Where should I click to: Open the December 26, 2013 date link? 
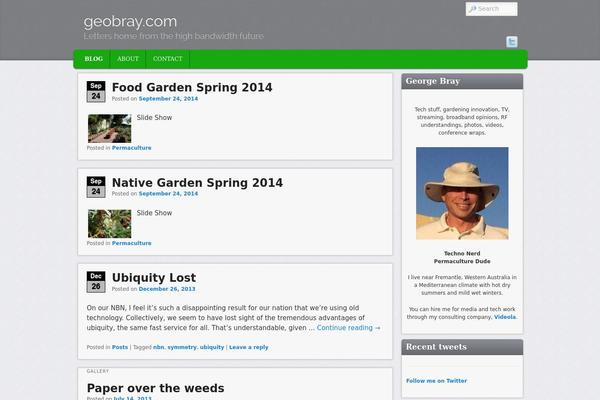[x=167, y=289]
